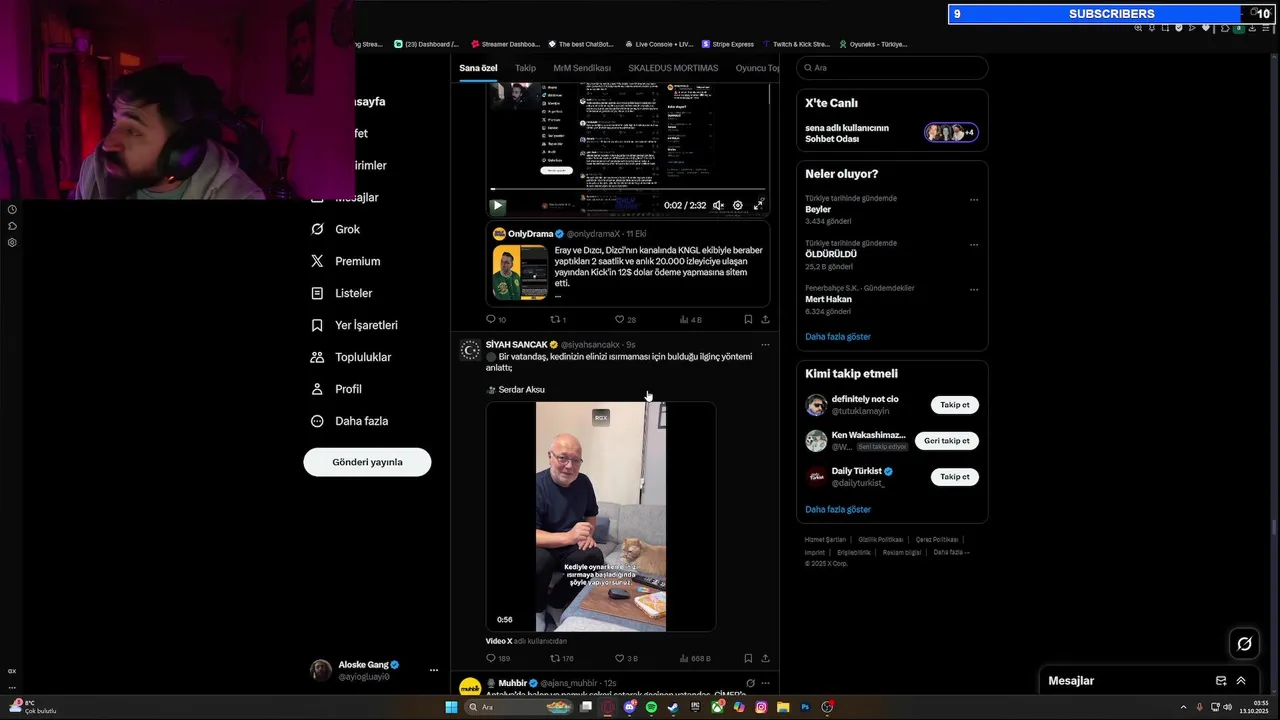Open Muhbir post options menu

click(x=765, y=683)
